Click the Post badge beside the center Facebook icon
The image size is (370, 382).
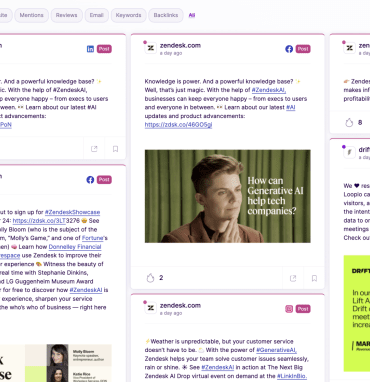click(303, 49)
